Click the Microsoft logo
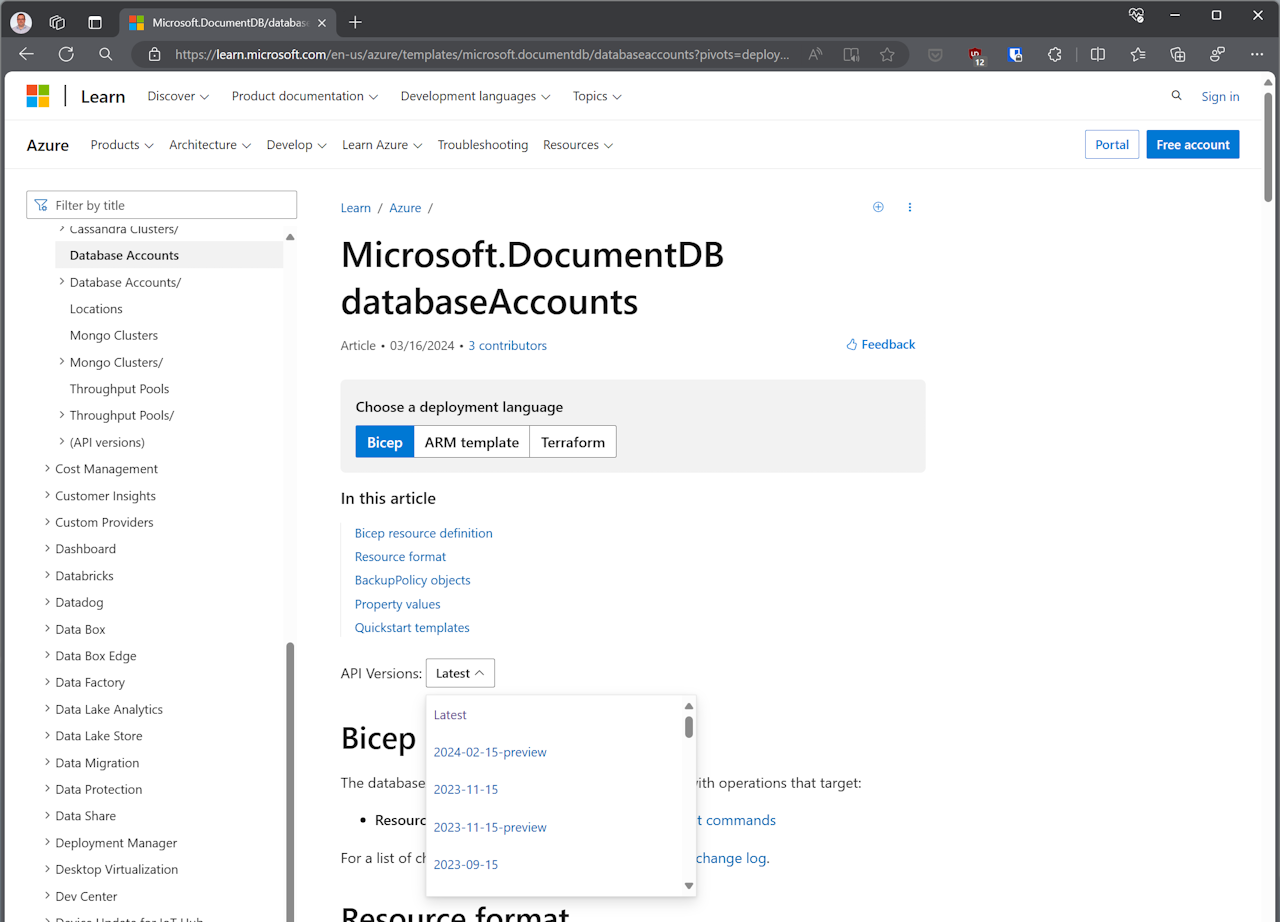The image size is (1280, 922). click(38, 96)
